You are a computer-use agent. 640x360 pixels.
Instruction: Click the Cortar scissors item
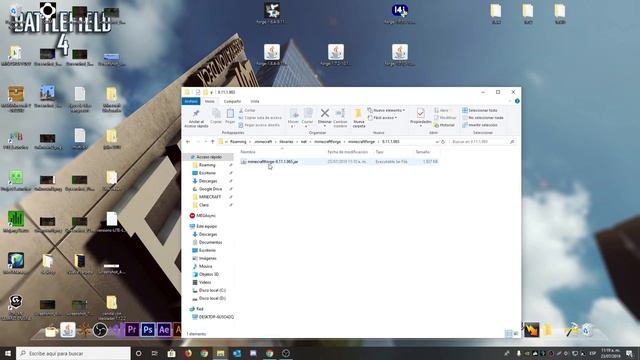(247, 110)
